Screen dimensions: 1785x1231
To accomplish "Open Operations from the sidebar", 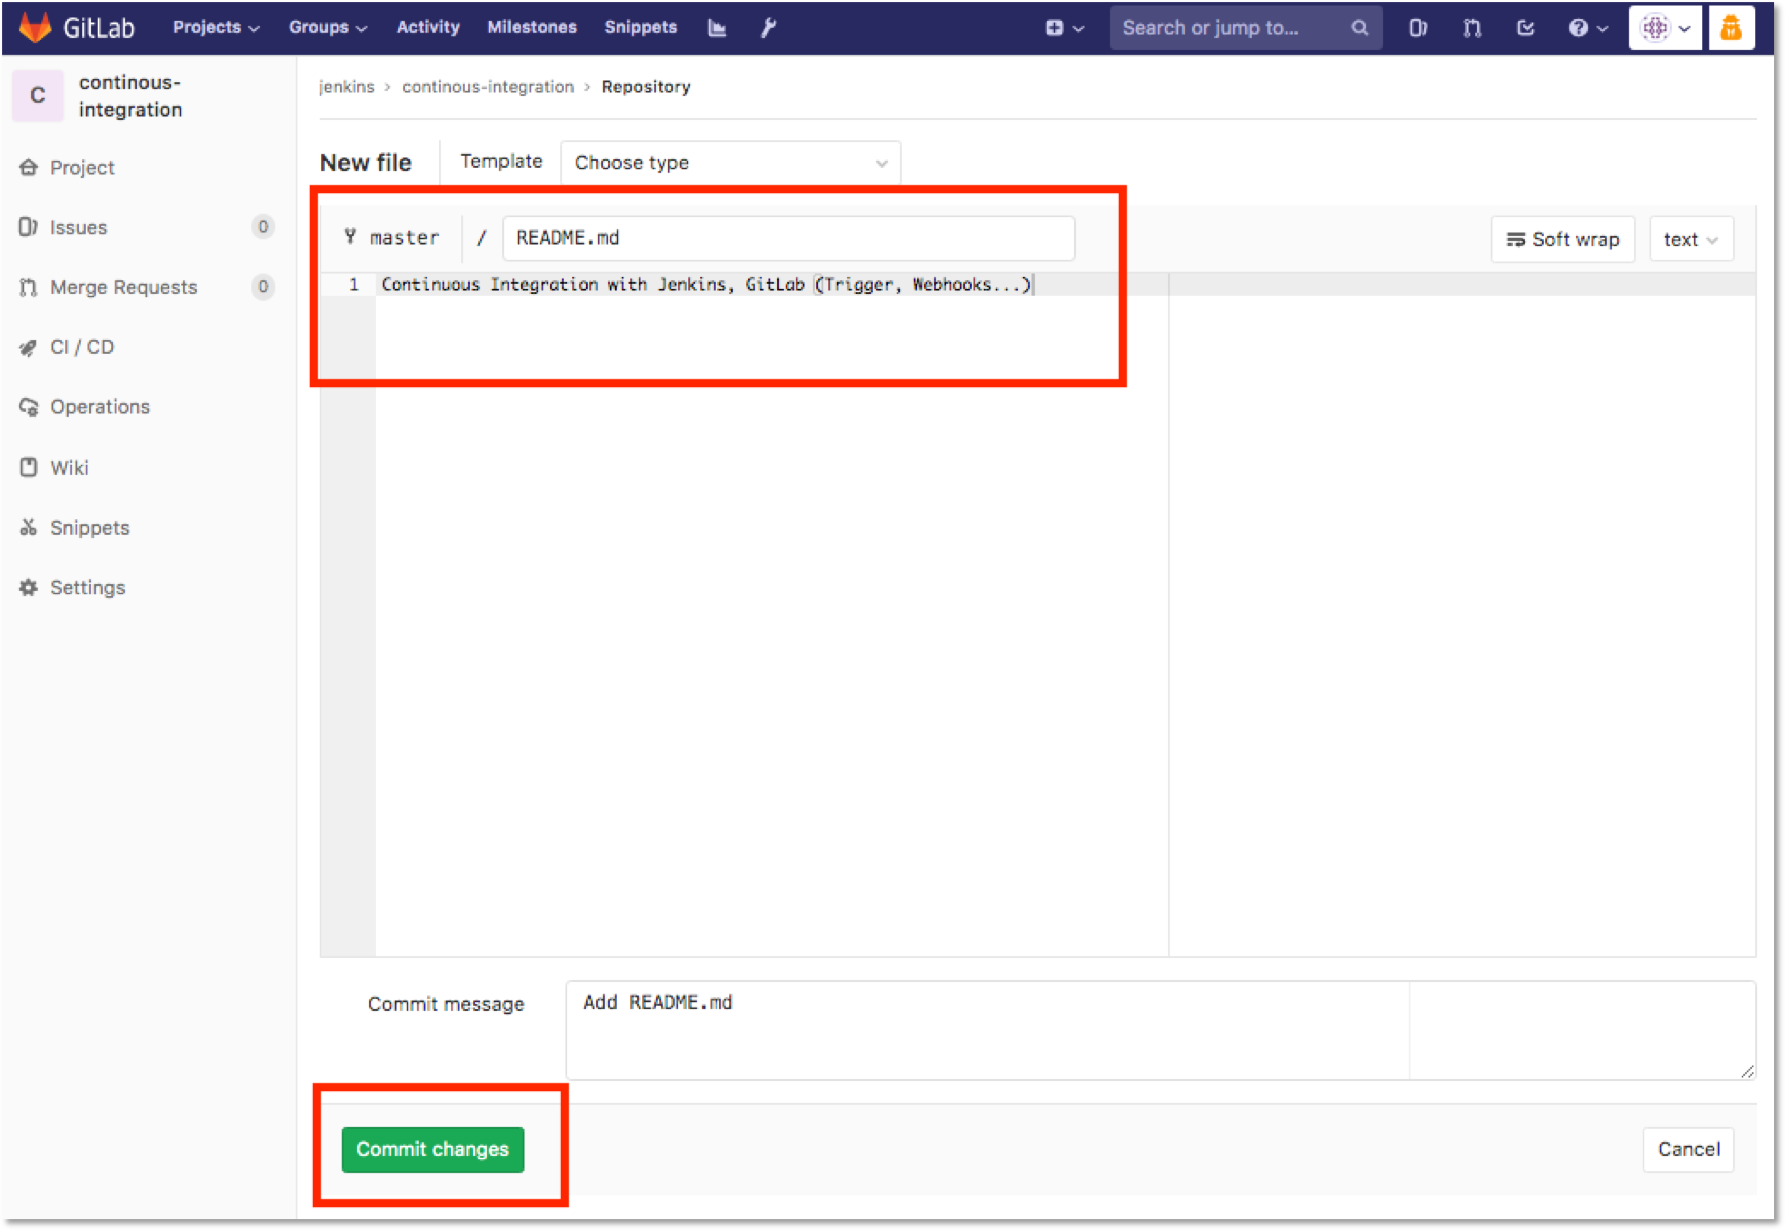I will coord(99,407).
